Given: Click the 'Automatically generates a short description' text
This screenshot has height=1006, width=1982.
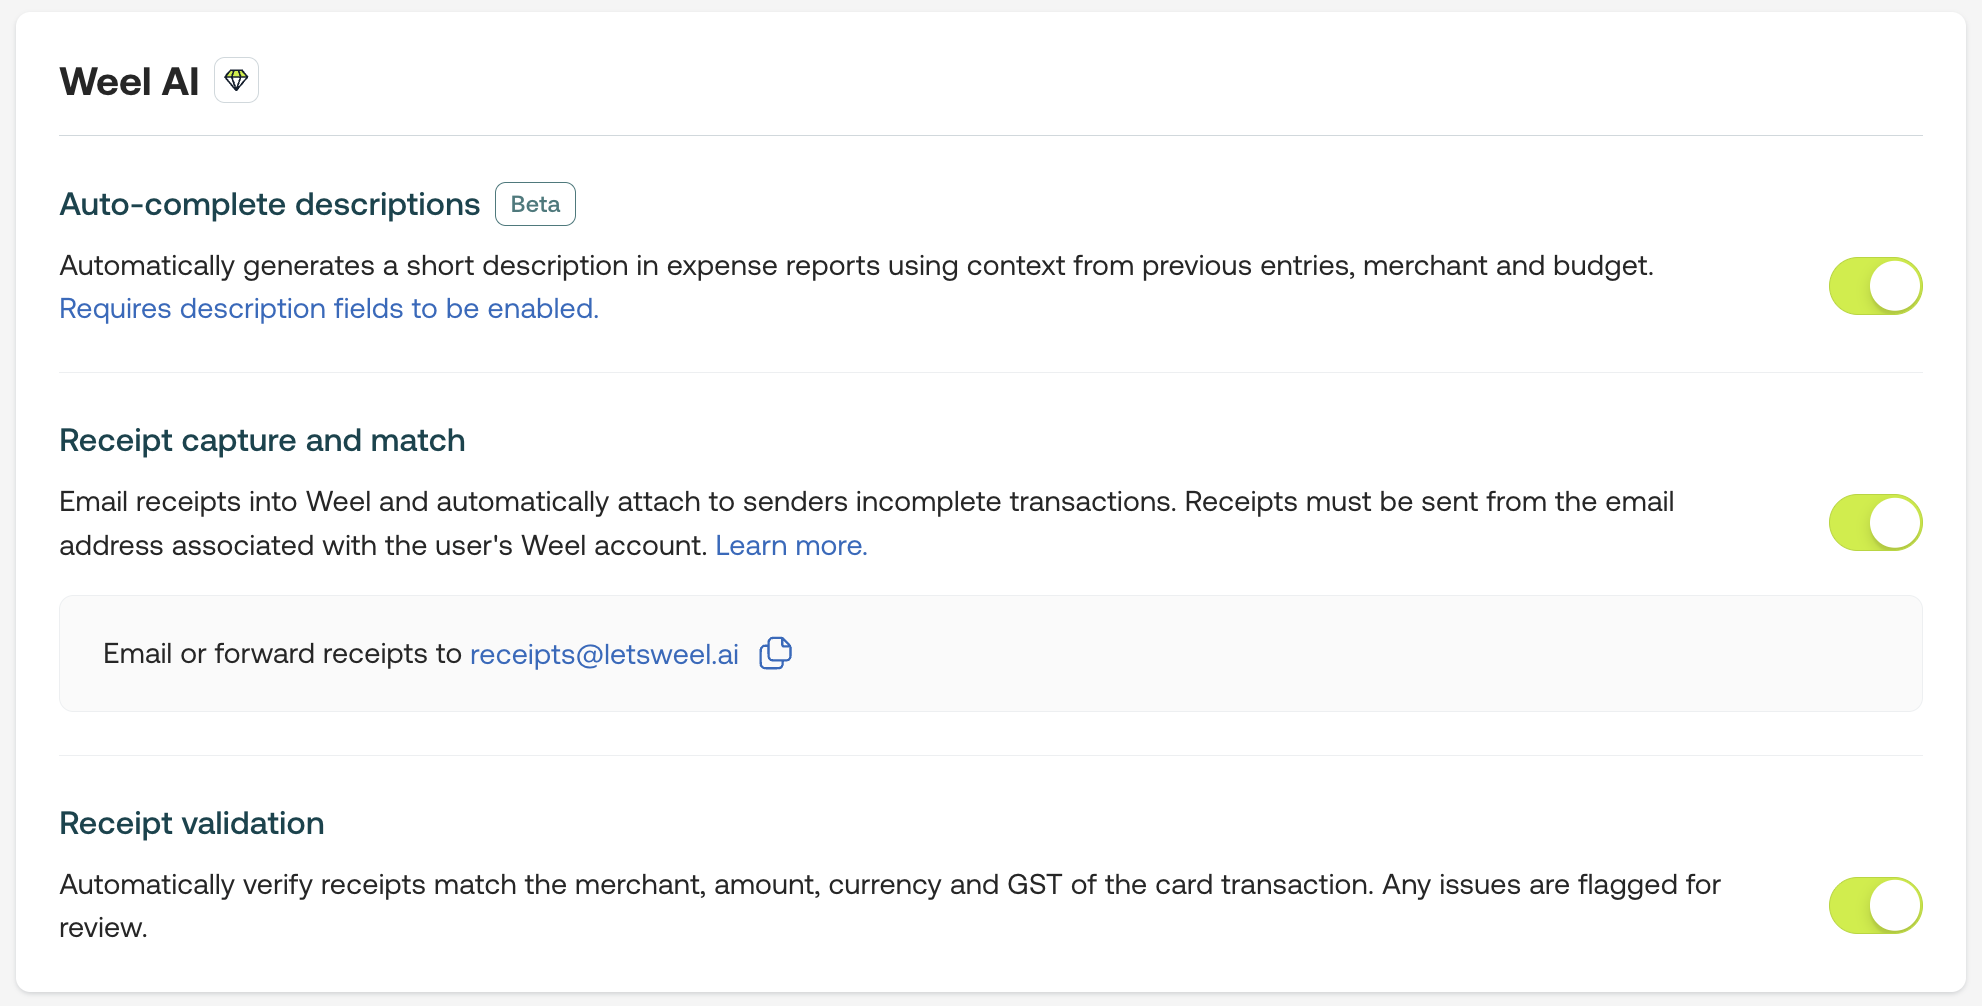Looking at the screenshot, I should click(x=856, y=266).
